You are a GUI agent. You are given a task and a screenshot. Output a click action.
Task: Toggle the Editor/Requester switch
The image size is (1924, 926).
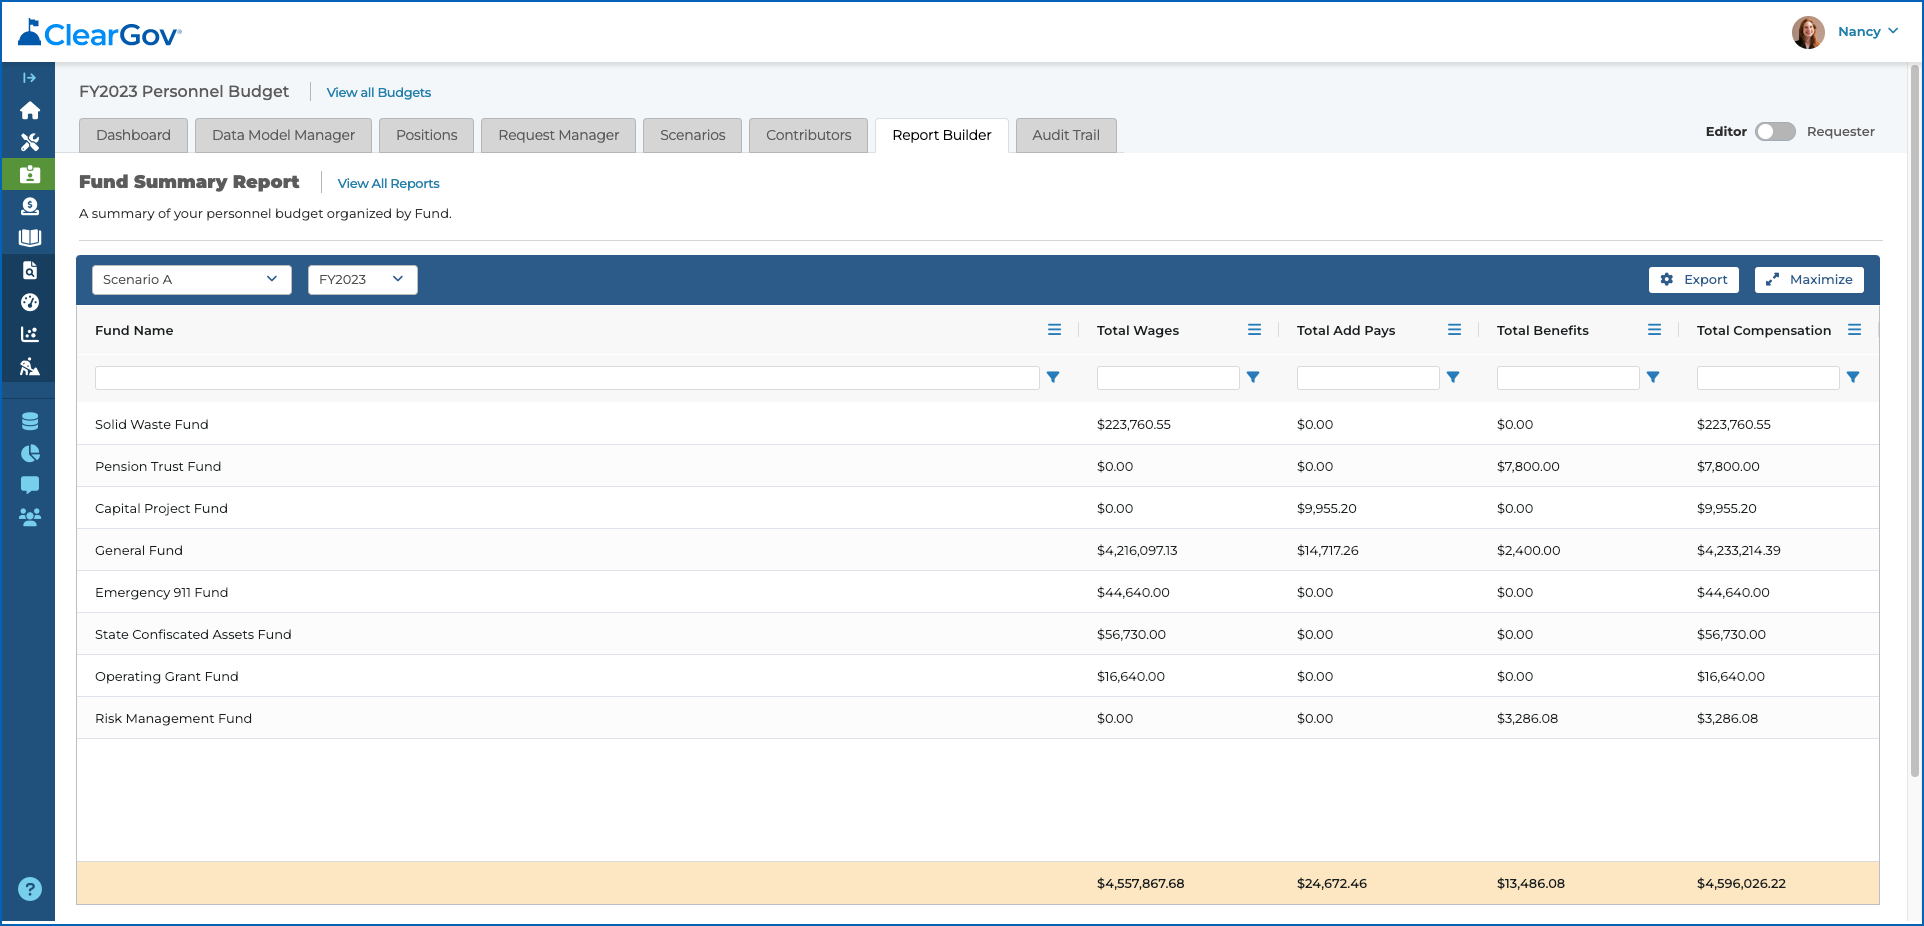(1775, 131)
